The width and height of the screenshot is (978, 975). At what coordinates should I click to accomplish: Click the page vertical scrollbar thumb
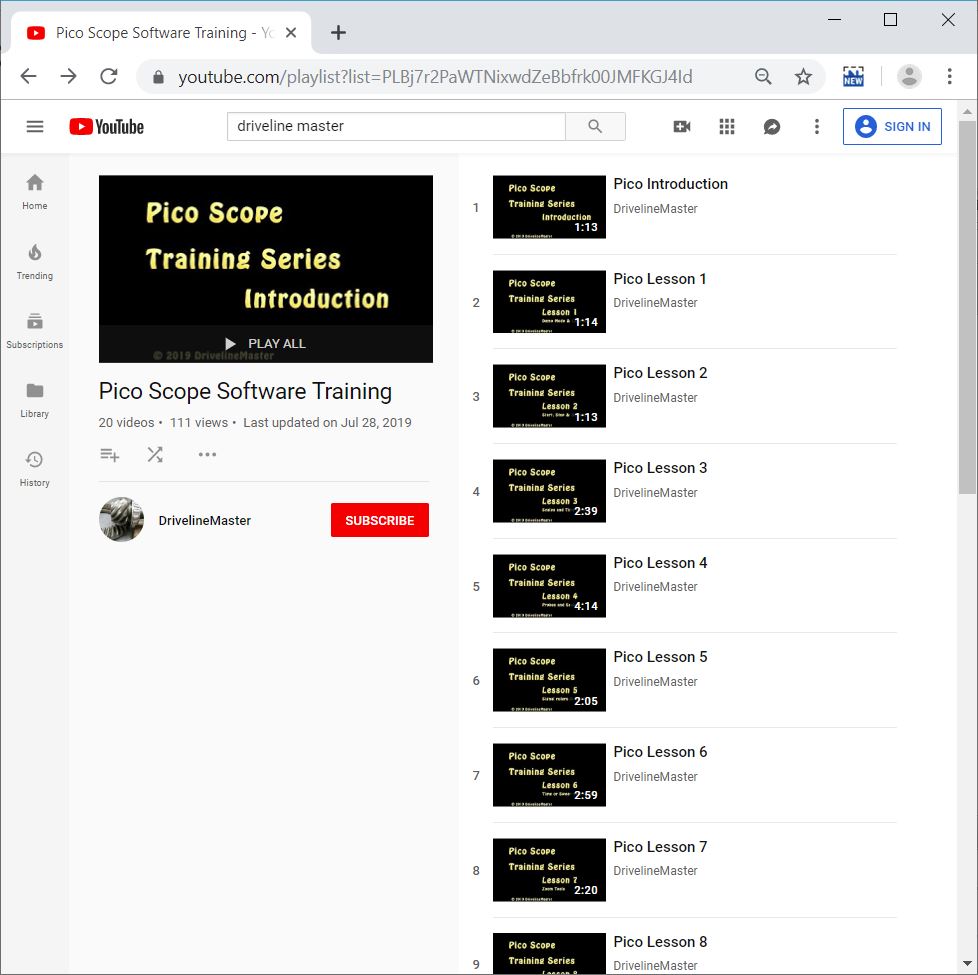click(x=967, y=307)
